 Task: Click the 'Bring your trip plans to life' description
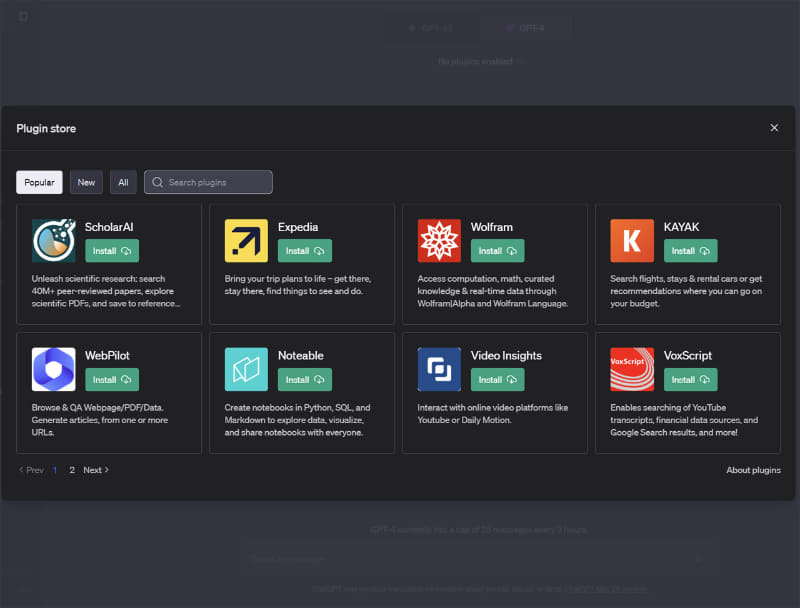[297, 285]
